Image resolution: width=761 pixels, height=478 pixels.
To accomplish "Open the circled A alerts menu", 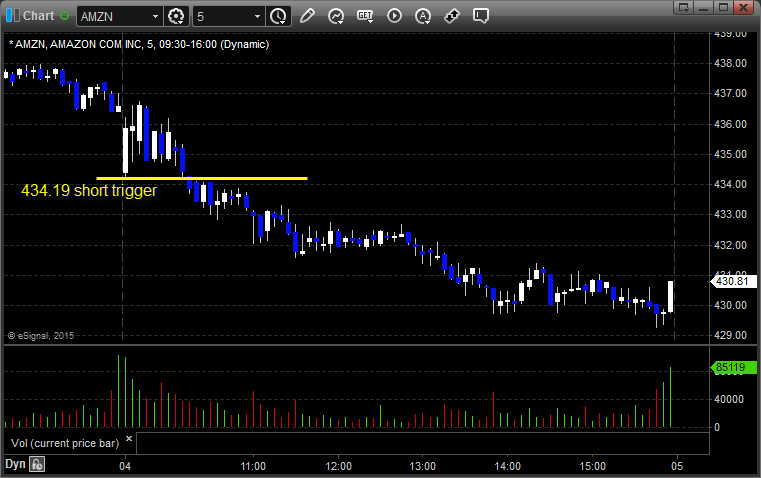I will pyautogui.click(x=423, y=16).
